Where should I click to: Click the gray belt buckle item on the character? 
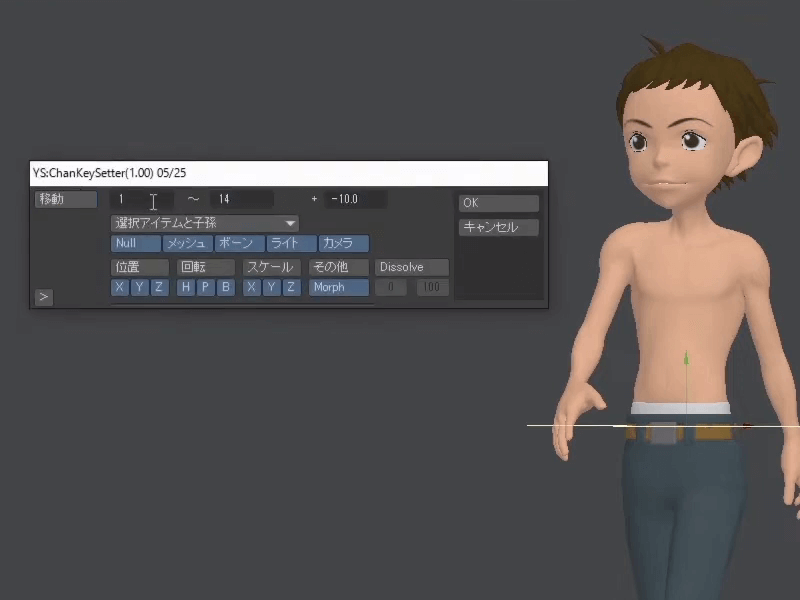(x=663, y=433)
